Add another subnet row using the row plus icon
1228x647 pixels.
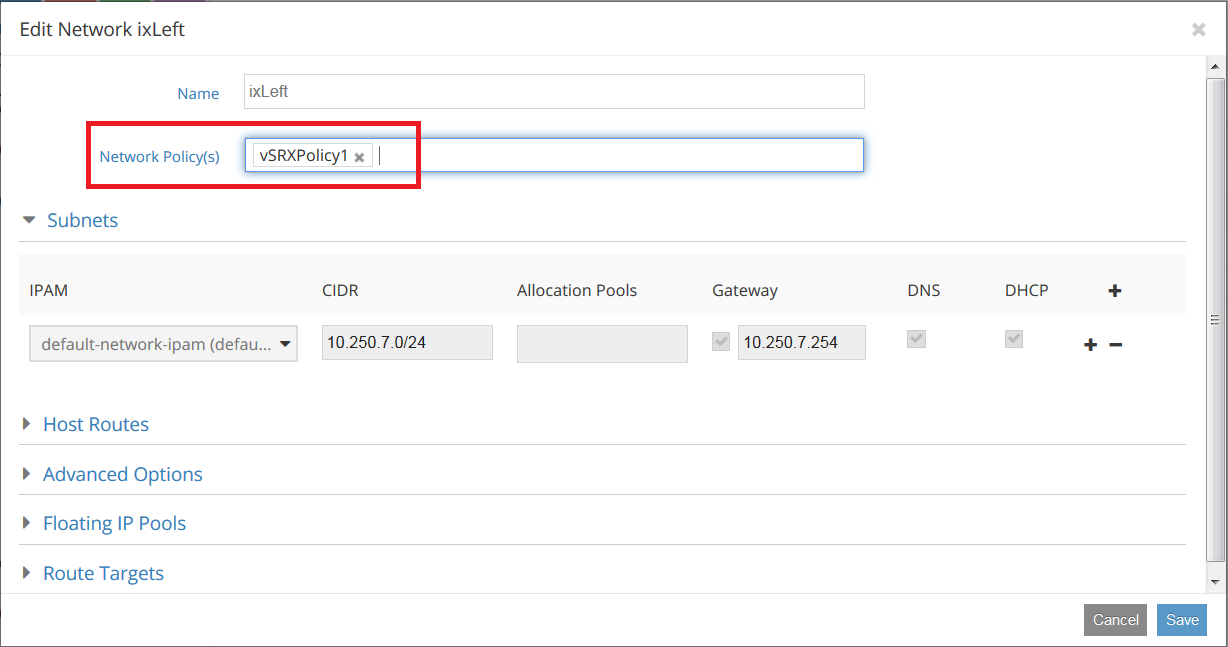(x=1091, y=345)
